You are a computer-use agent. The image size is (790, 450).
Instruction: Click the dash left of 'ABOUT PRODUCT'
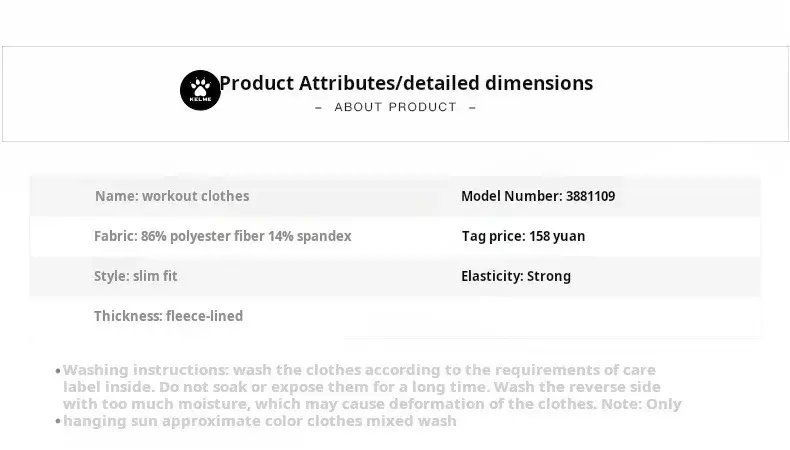click(x=318, y=107)
